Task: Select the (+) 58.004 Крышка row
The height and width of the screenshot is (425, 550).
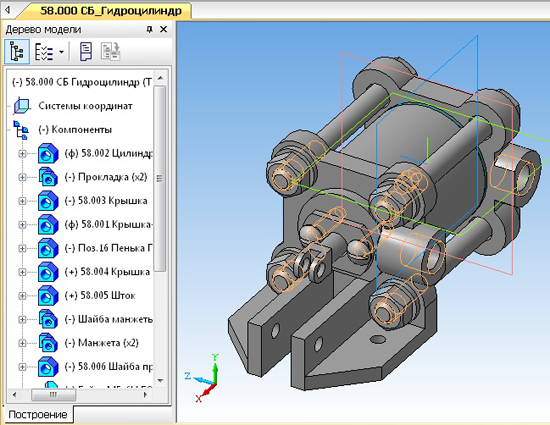Action: click(107, 272)
